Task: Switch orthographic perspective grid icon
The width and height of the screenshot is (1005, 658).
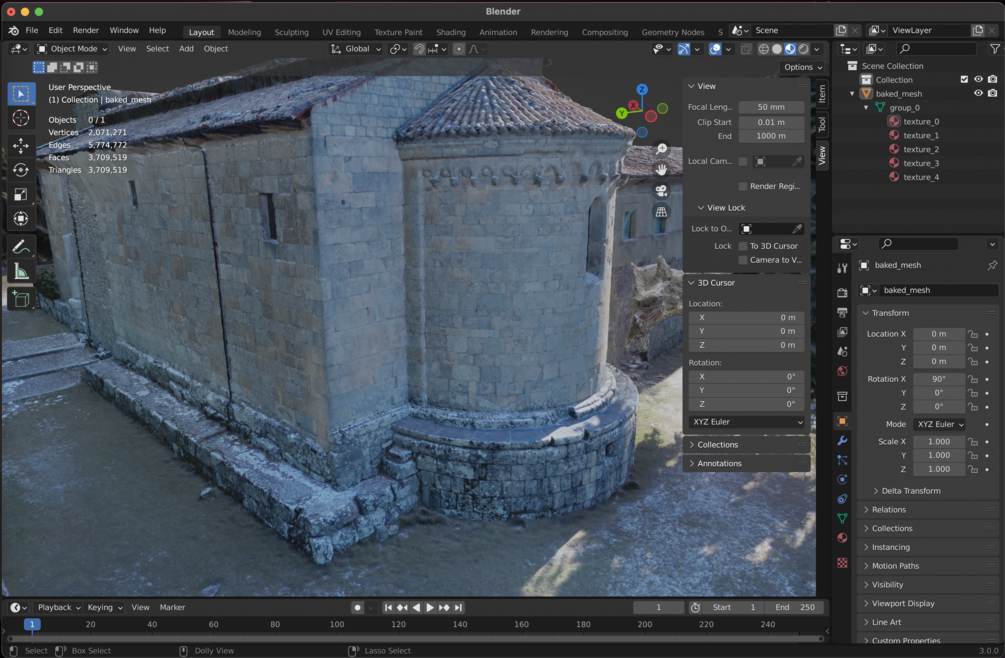Action: [661, 212]
